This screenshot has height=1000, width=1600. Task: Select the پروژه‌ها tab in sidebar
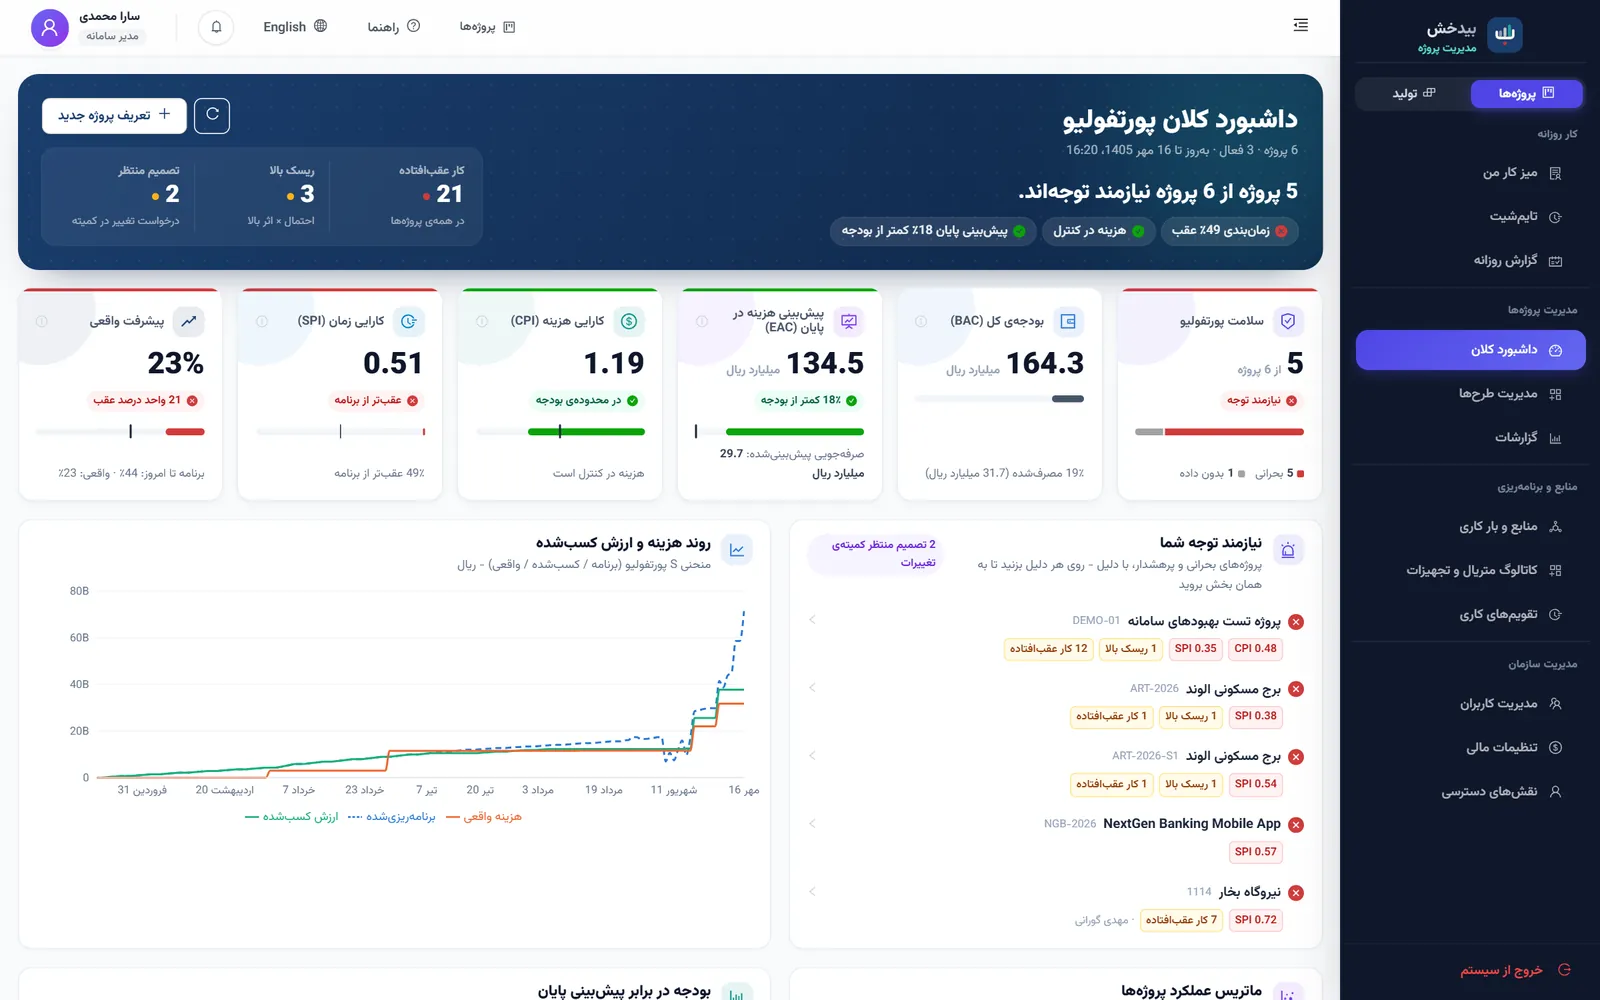click(x=1526, y=93)
